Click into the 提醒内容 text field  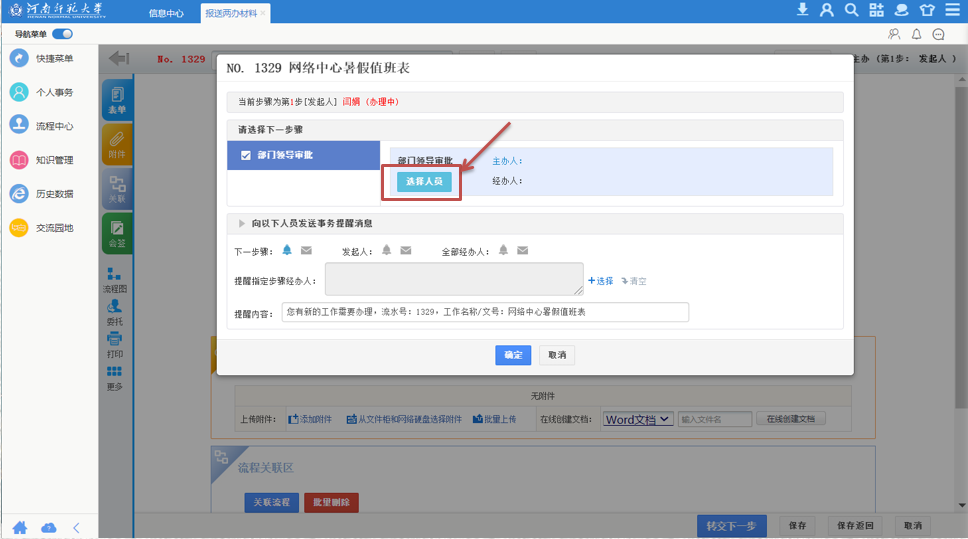485,313
